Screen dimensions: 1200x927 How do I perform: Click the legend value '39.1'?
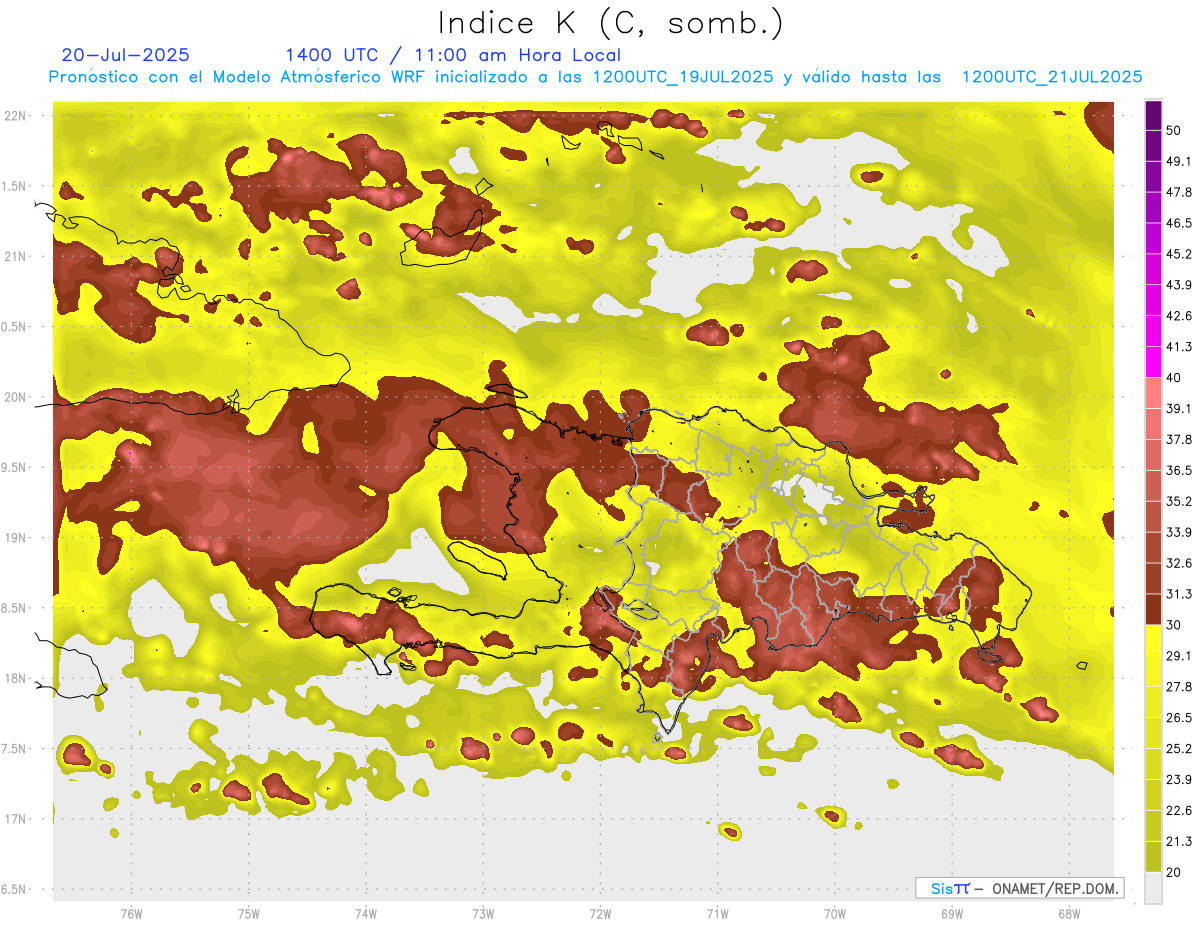point(1178,409)
